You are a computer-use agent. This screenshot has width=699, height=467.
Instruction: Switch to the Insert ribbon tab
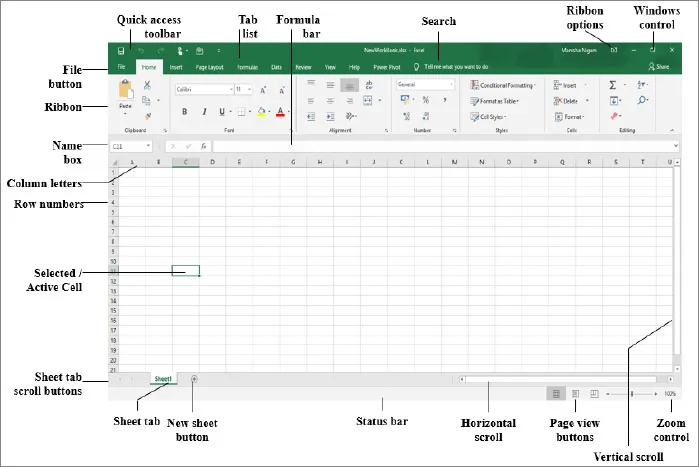176,67
